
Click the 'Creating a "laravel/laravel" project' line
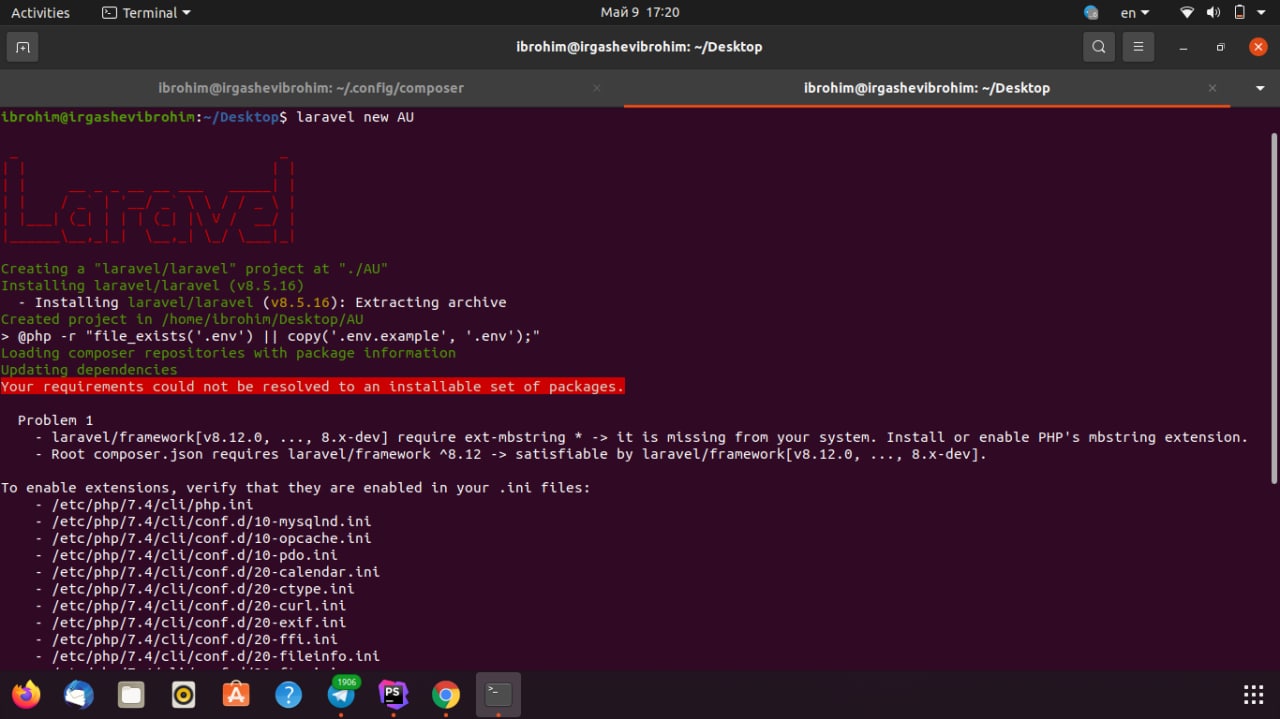(194, 268)
